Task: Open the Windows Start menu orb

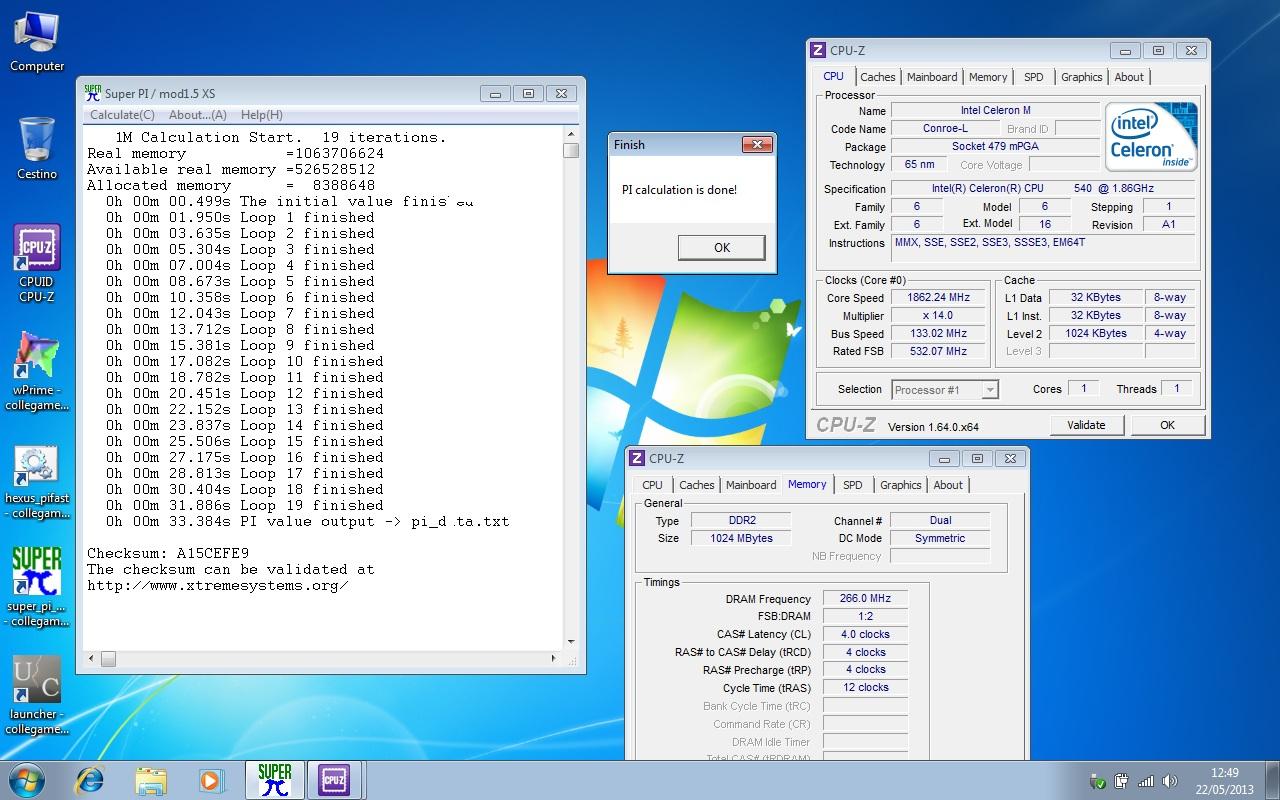Action: click(27, 779)
